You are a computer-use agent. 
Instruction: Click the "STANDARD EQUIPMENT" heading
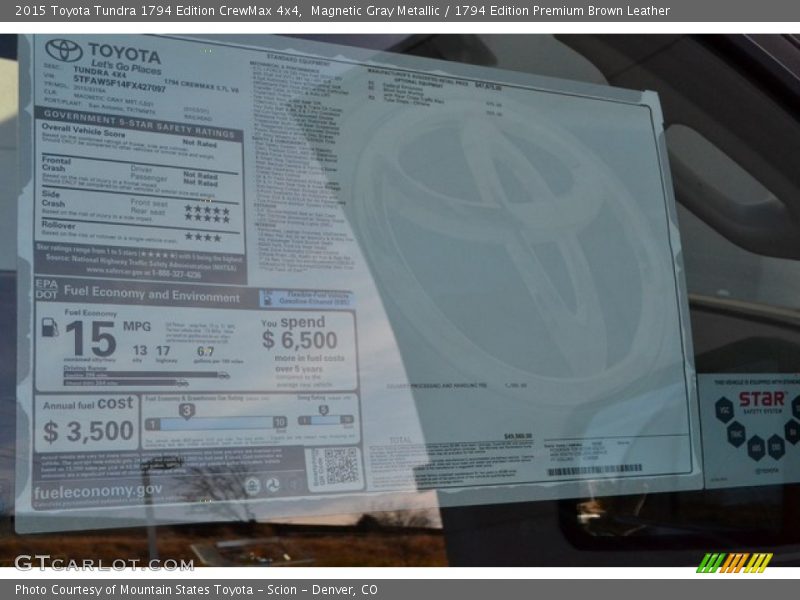coord(298,59)
